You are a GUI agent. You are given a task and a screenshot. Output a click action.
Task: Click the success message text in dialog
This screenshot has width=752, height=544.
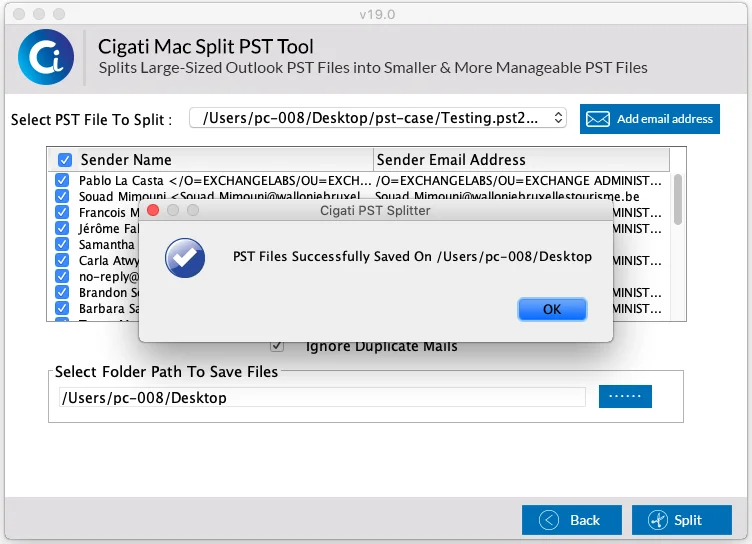pyautogui.click(x=412, y=257)
